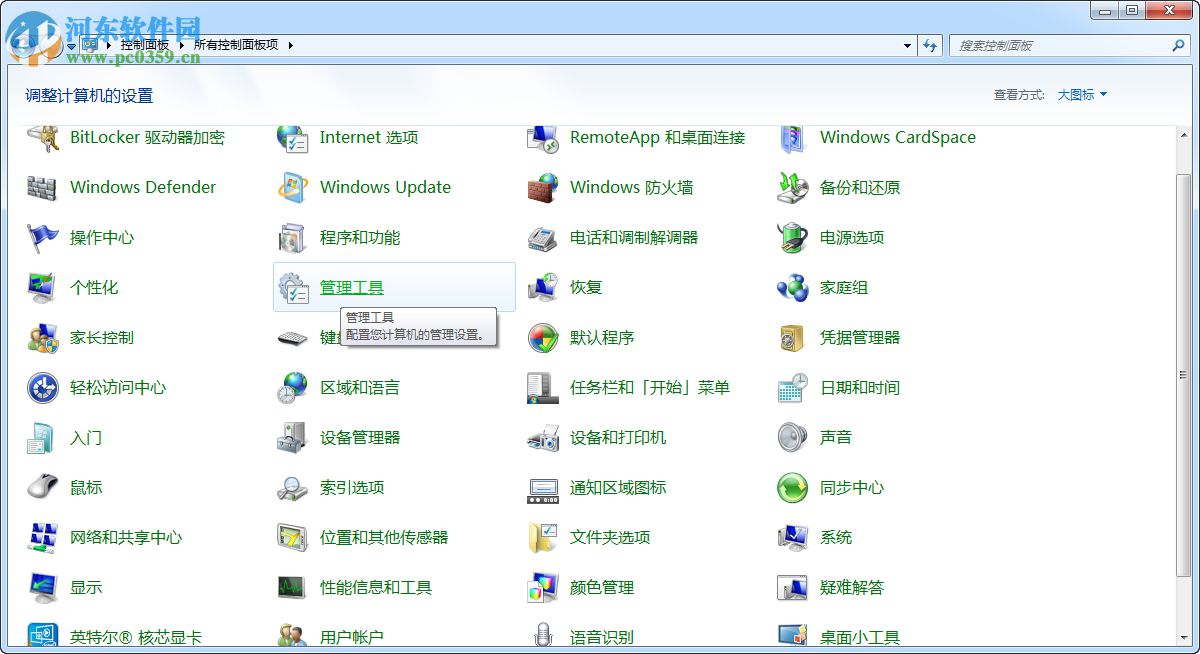Open Windows Defender settings
1200x654 pixels.
(142, 187)
